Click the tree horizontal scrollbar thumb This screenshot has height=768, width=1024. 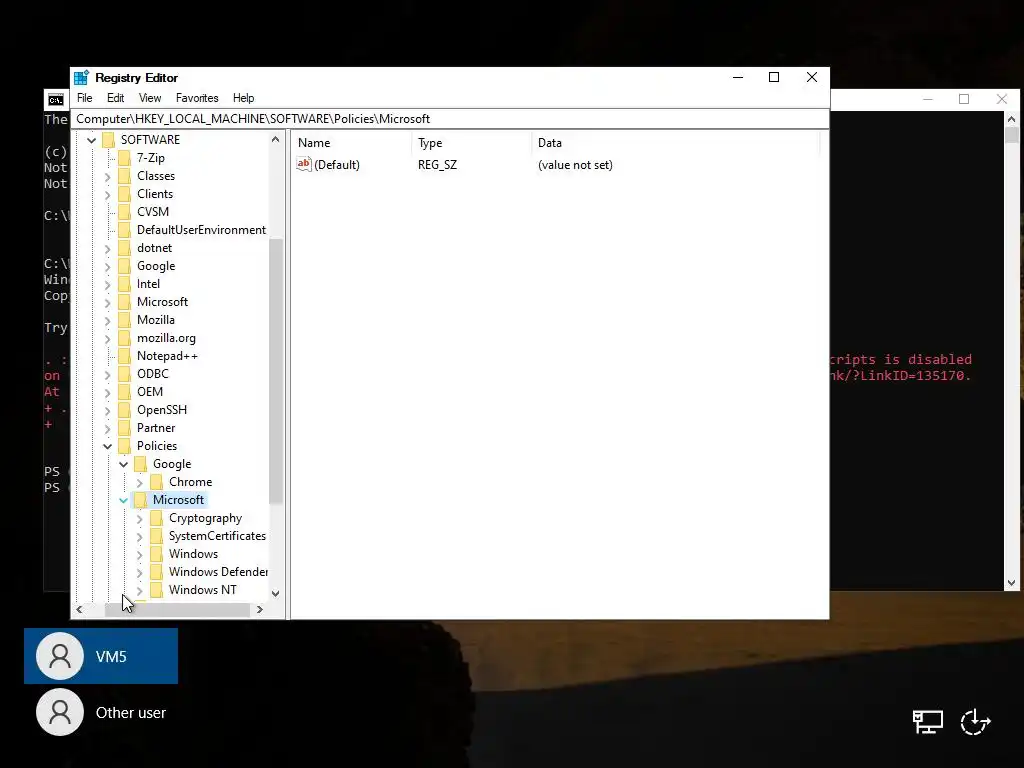(177, 609)
